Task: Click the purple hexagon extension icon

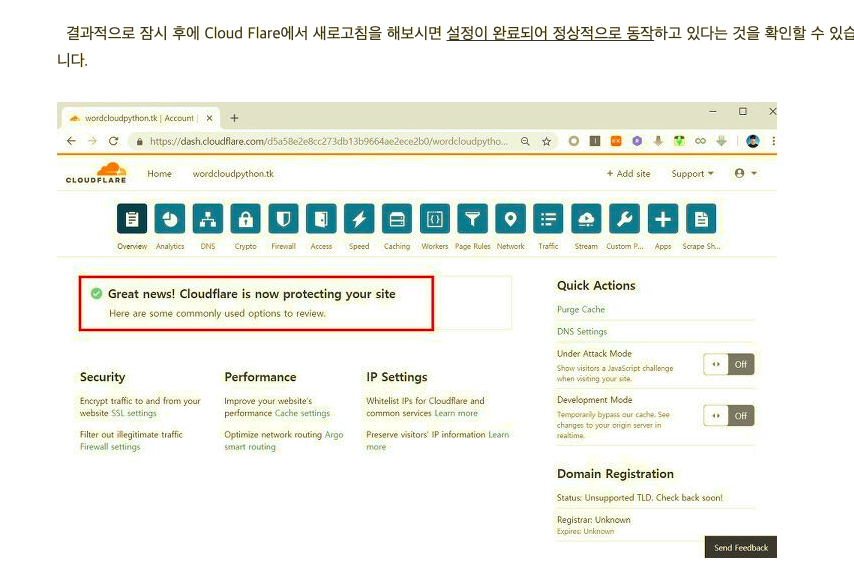Action: tap(637, 141)
